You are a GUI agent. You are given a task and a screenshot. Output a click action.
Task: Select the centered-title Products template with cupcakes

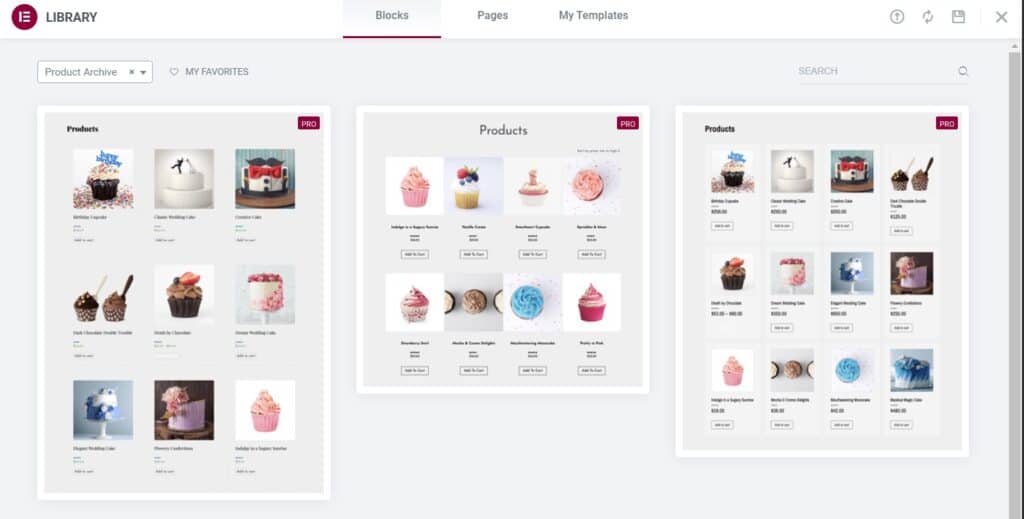click(503, 249)
